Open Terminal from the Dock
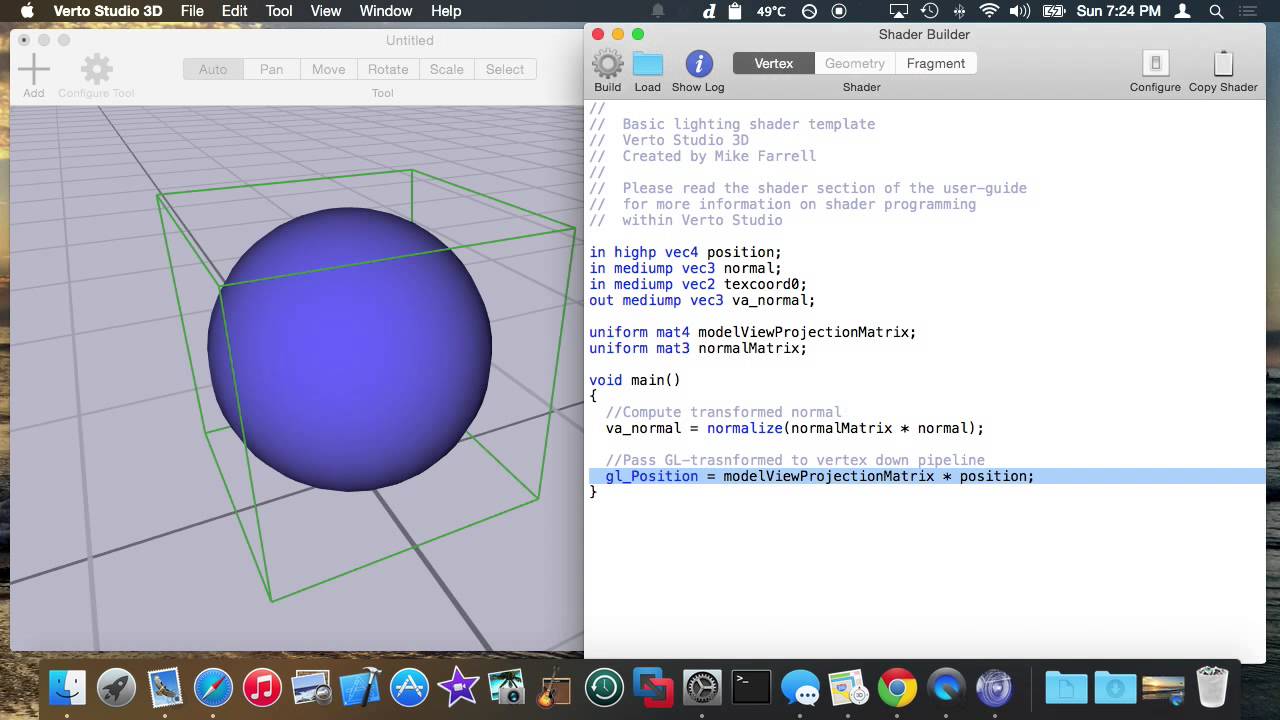Viewport: 1280px width, 720px height. click(751, 688)
